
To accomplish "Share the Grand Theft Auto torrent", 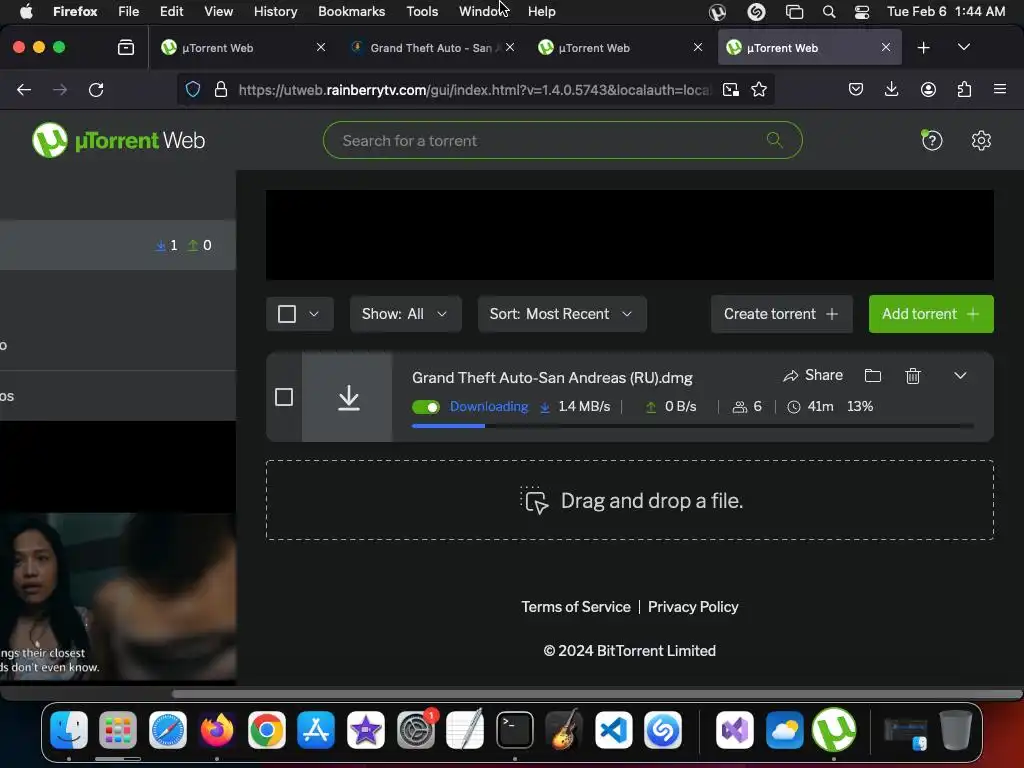I will (x=812, y=376).
